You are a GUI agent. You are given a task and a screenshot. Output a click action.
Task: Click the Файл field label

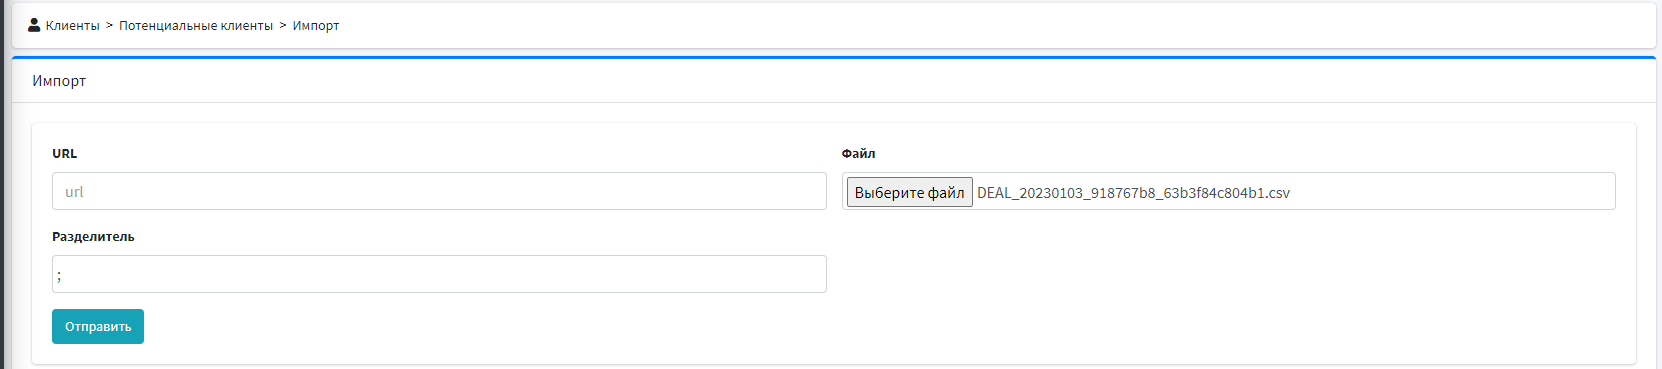point(858,153)
